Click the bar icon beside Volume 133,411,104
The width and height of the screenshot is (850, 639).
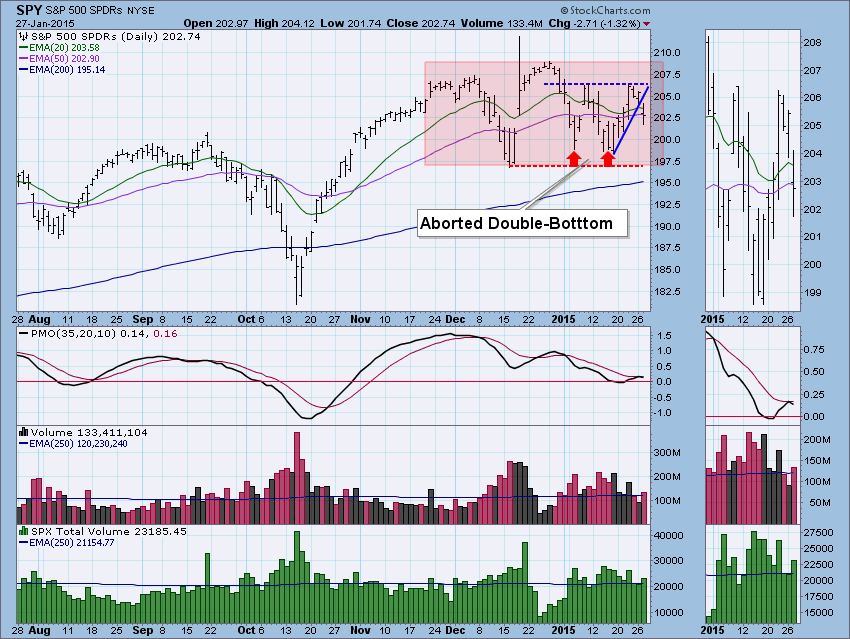(23, 432)
